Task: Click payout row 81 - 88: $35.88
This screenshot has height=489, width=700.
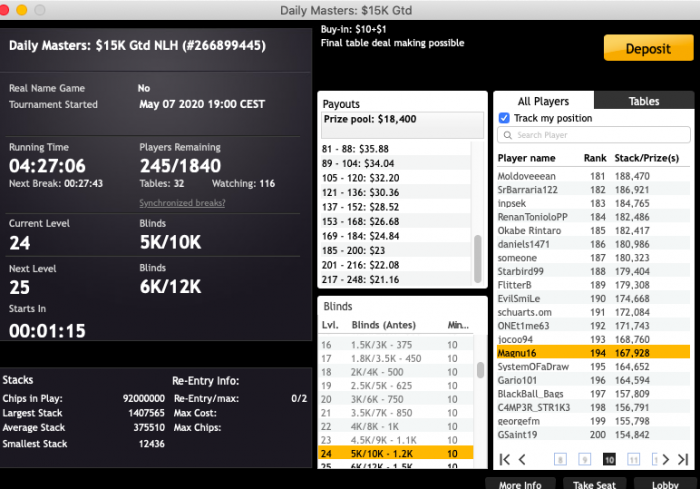Action: [x=396, y=149]
